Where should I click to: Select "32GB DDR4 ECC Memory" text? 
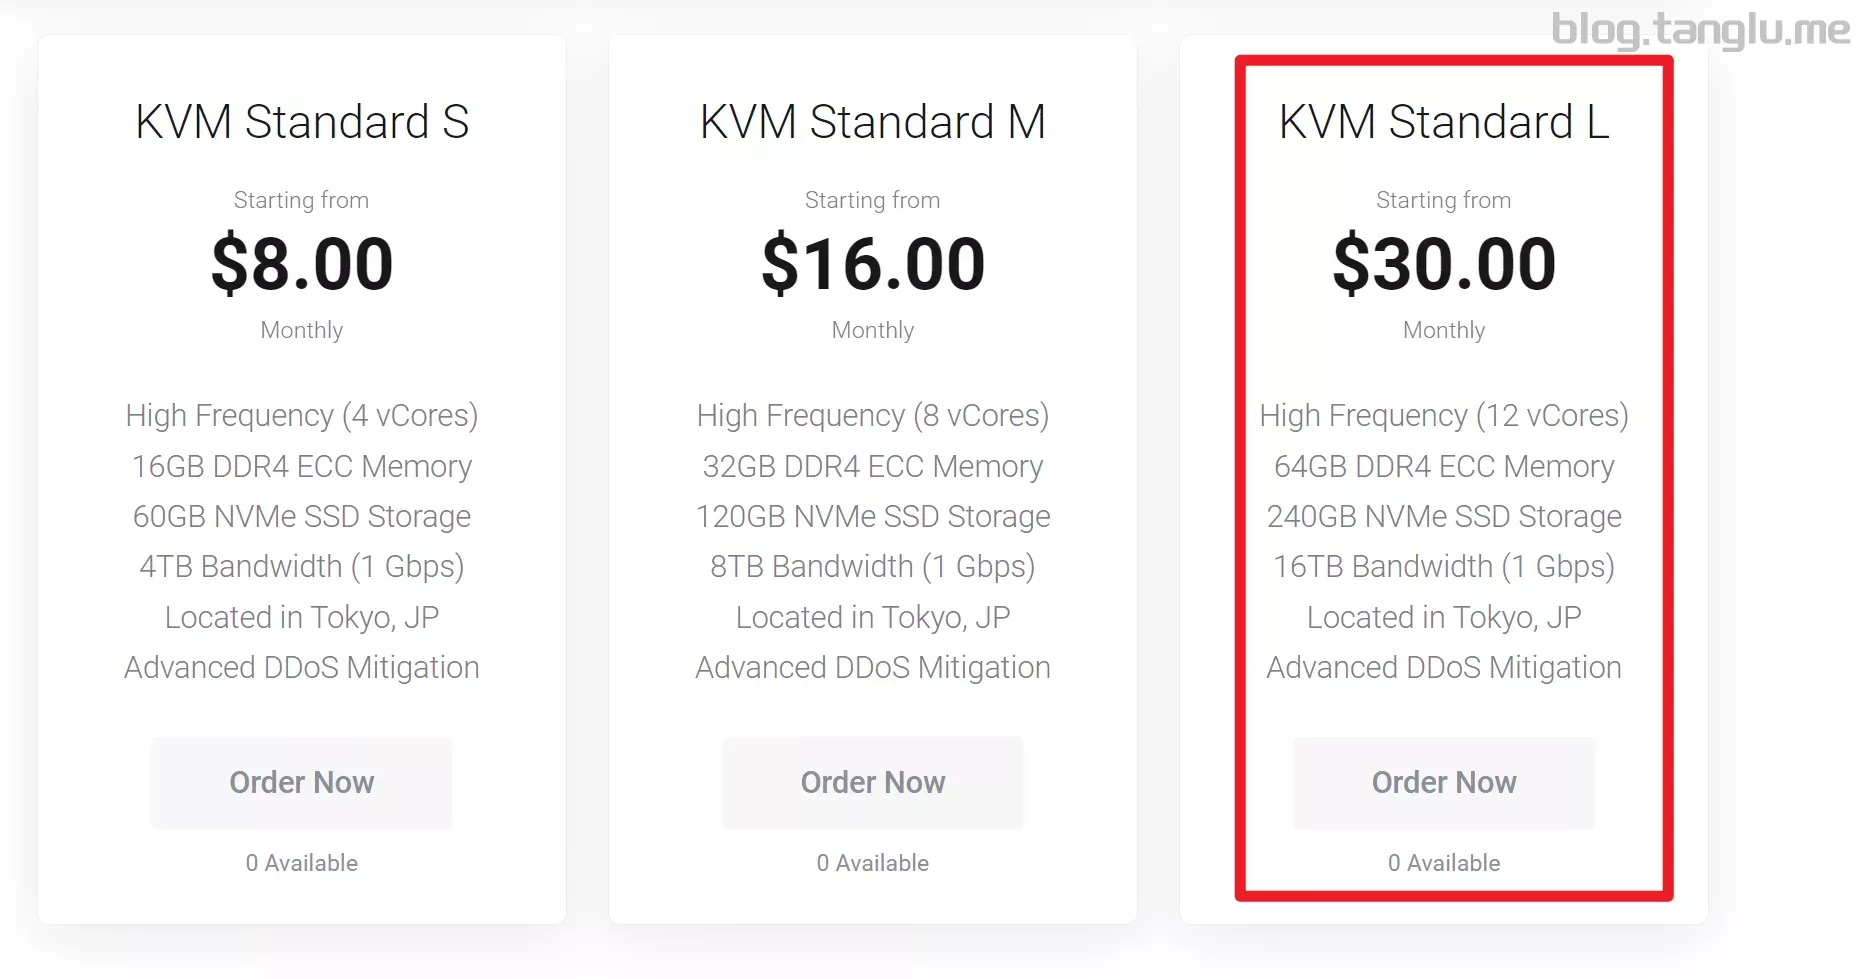point(872,466)
